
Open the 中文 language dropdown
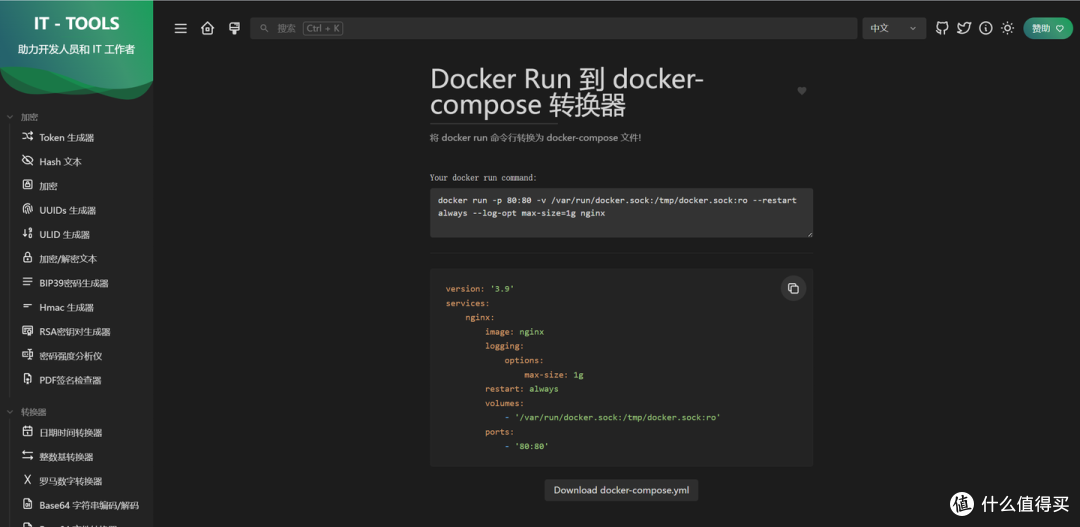click(x=894, y=28)
